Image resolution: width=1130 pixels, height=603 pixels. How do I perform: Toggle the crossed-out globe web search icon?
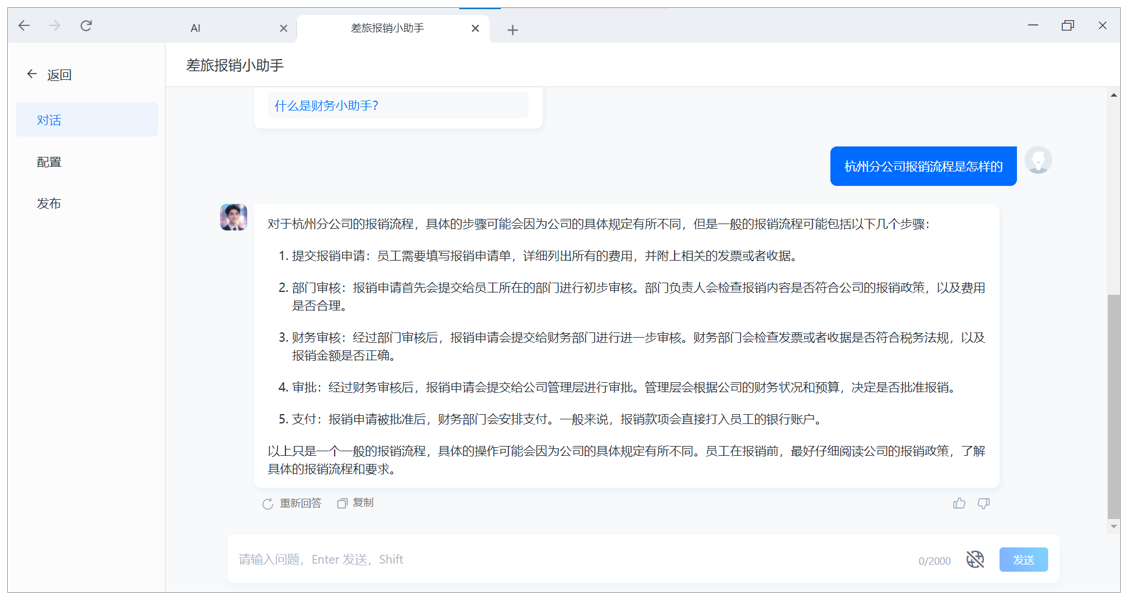click(975, 559)
